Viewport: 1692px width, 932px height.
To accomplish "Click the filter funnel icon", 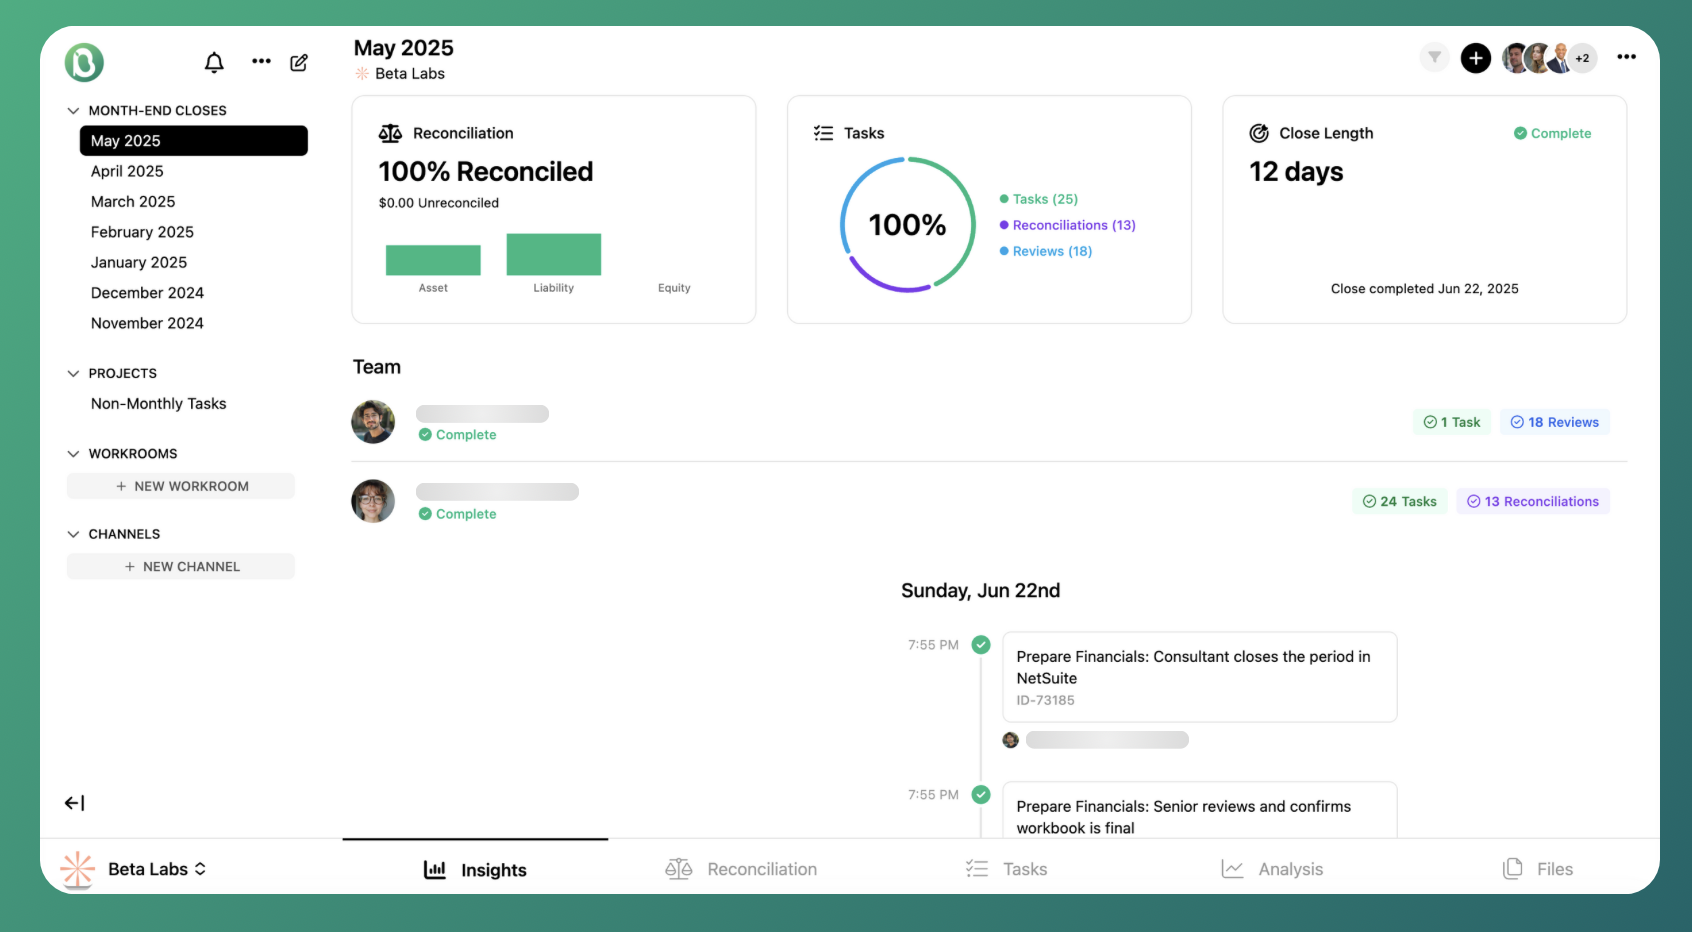I will point(1435,58).
